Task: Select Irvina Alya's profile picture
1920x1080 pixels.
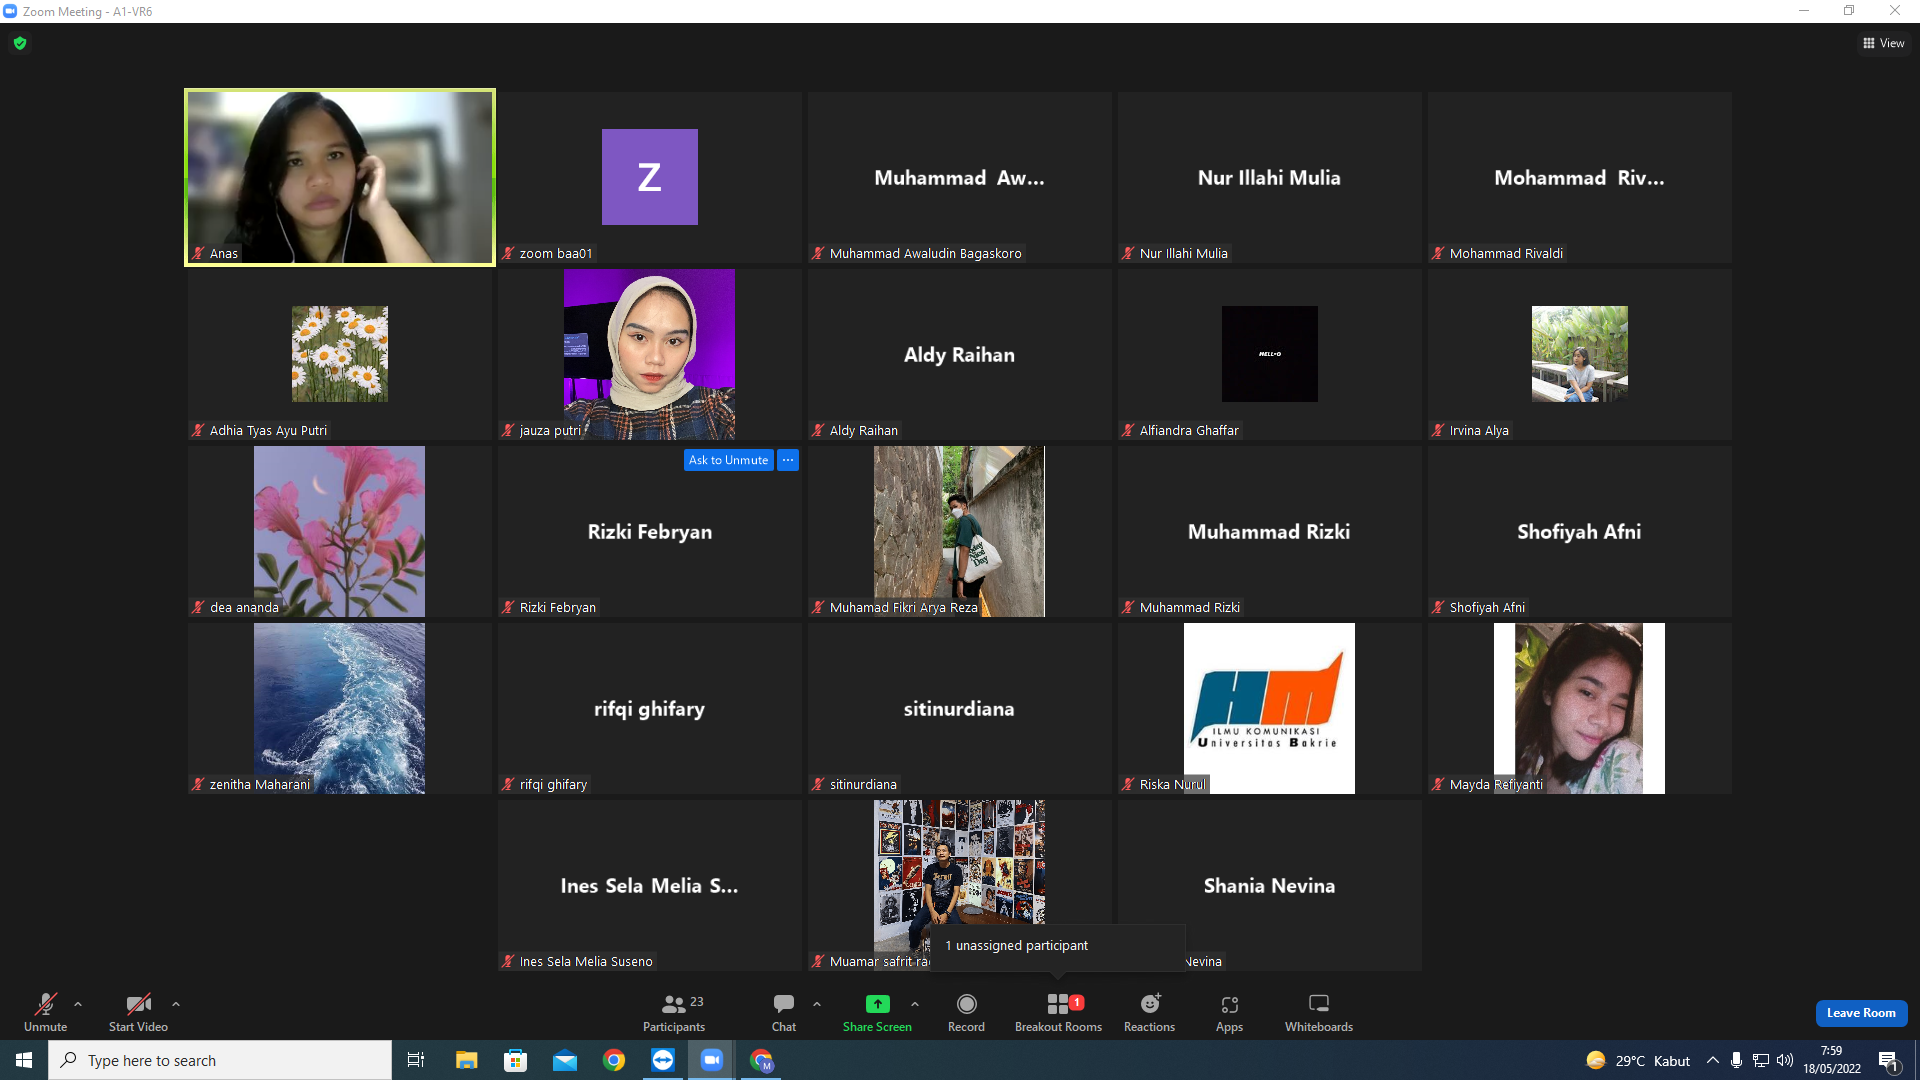Action: click(1580, 354)
